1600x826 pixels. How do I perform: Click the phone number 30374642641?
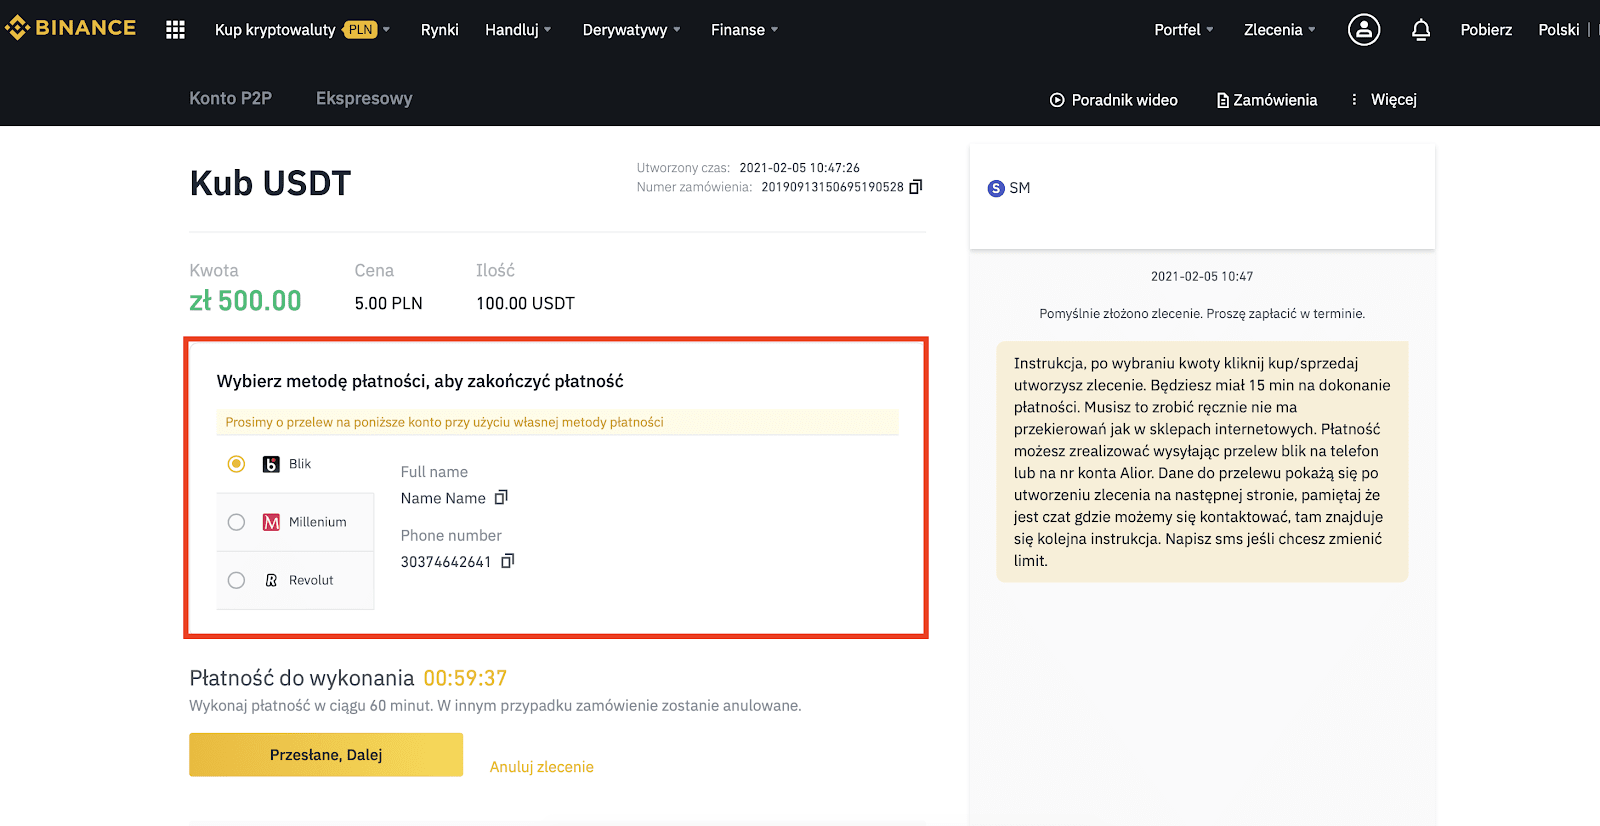click(x=446, y=562)
